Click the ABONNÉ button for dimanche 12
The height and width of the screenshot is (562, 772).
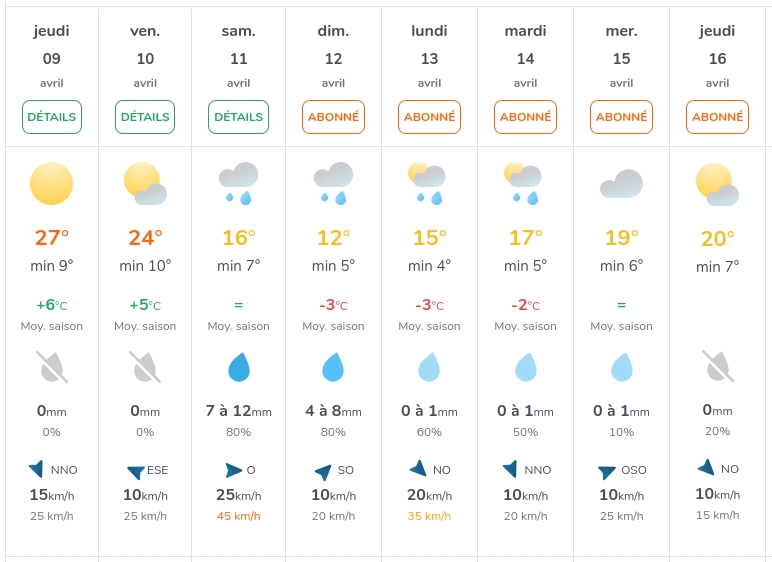(333, 117)
